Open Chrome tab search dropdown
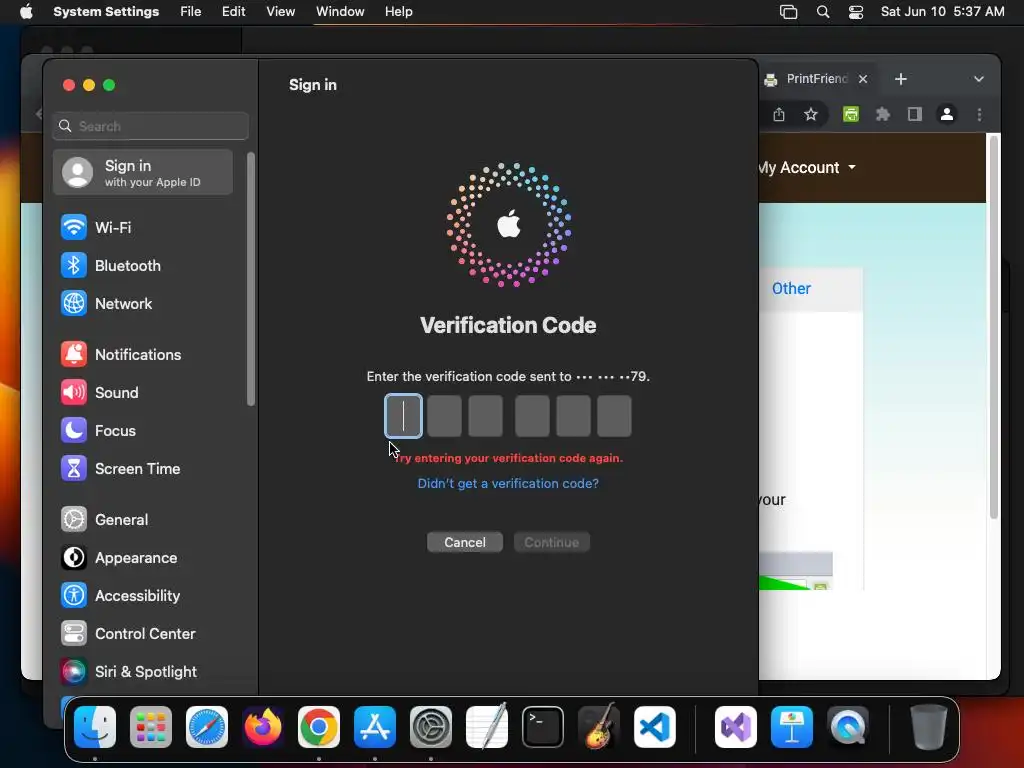Image resolution: width=1024 pixels, height=768 pixels. 978,79
